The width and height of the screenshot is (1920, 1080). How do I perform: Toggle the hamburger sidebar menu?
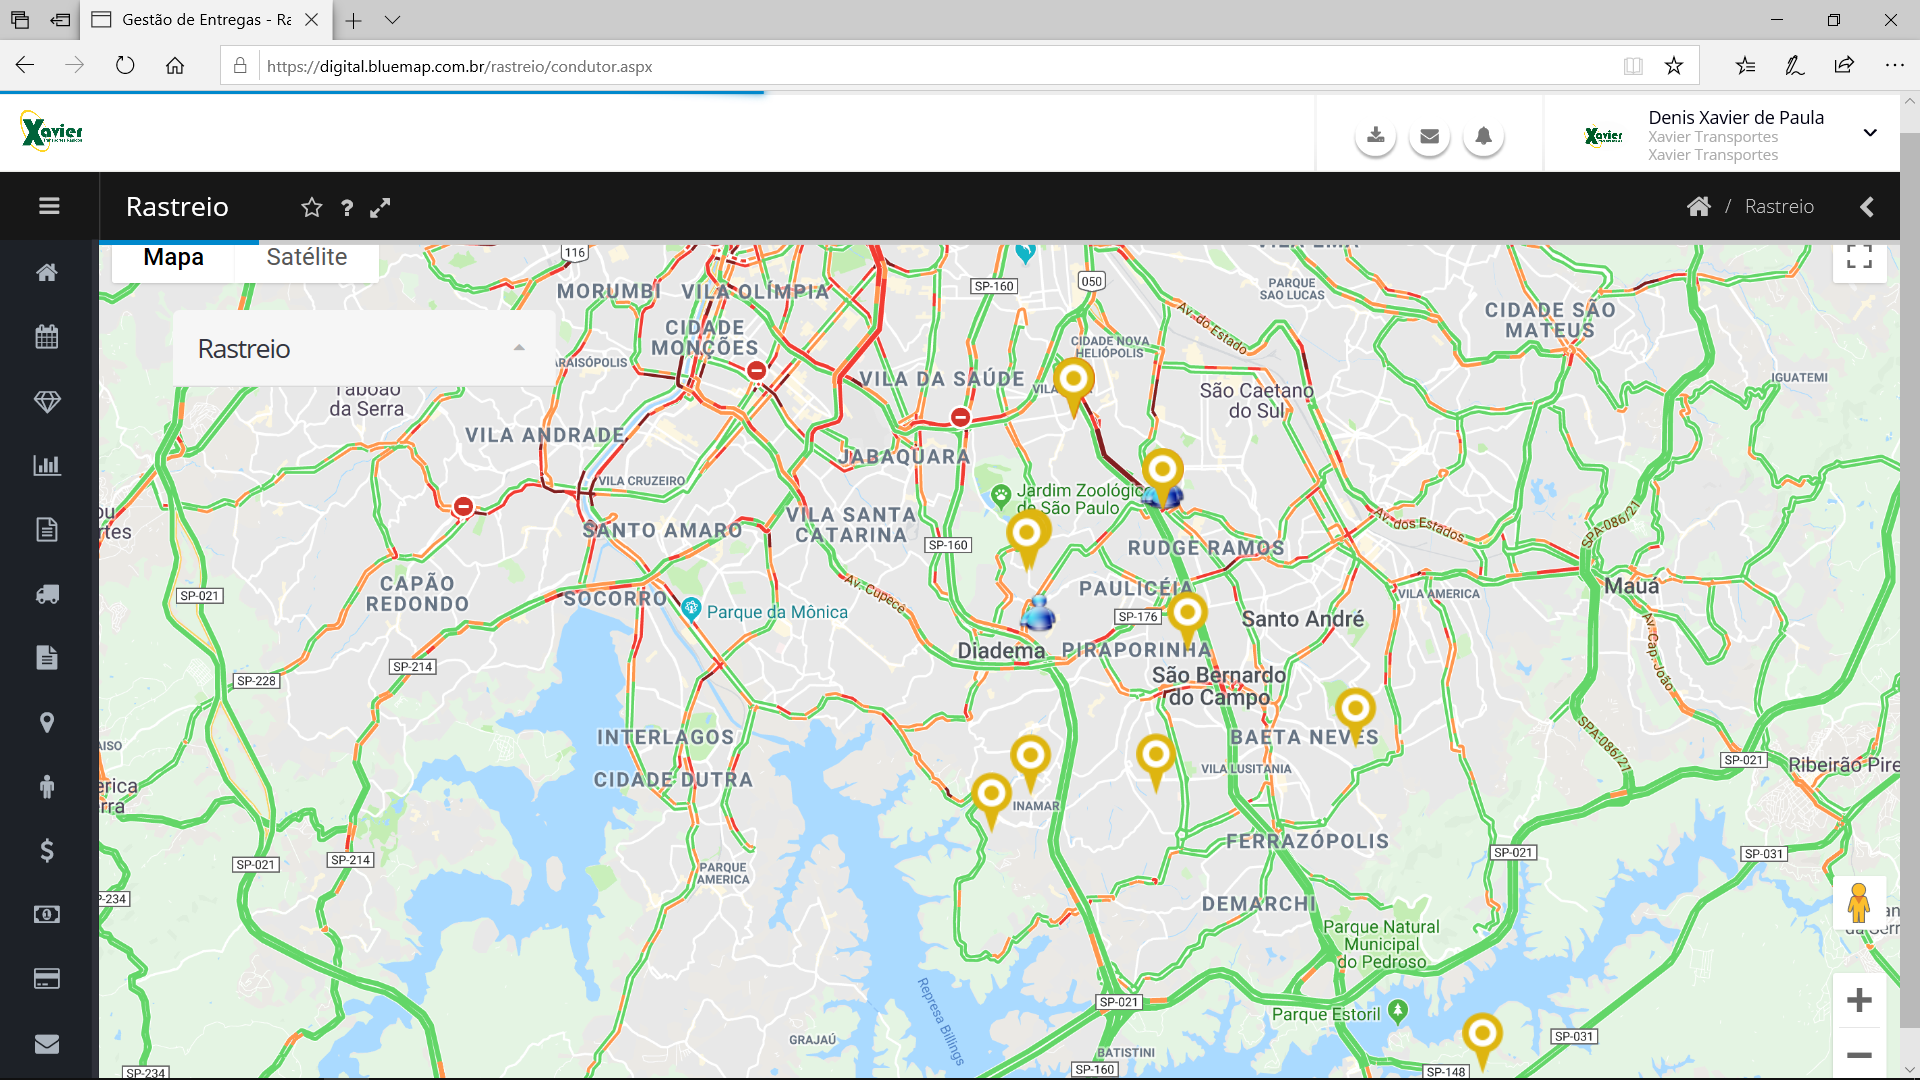[49, 206]
